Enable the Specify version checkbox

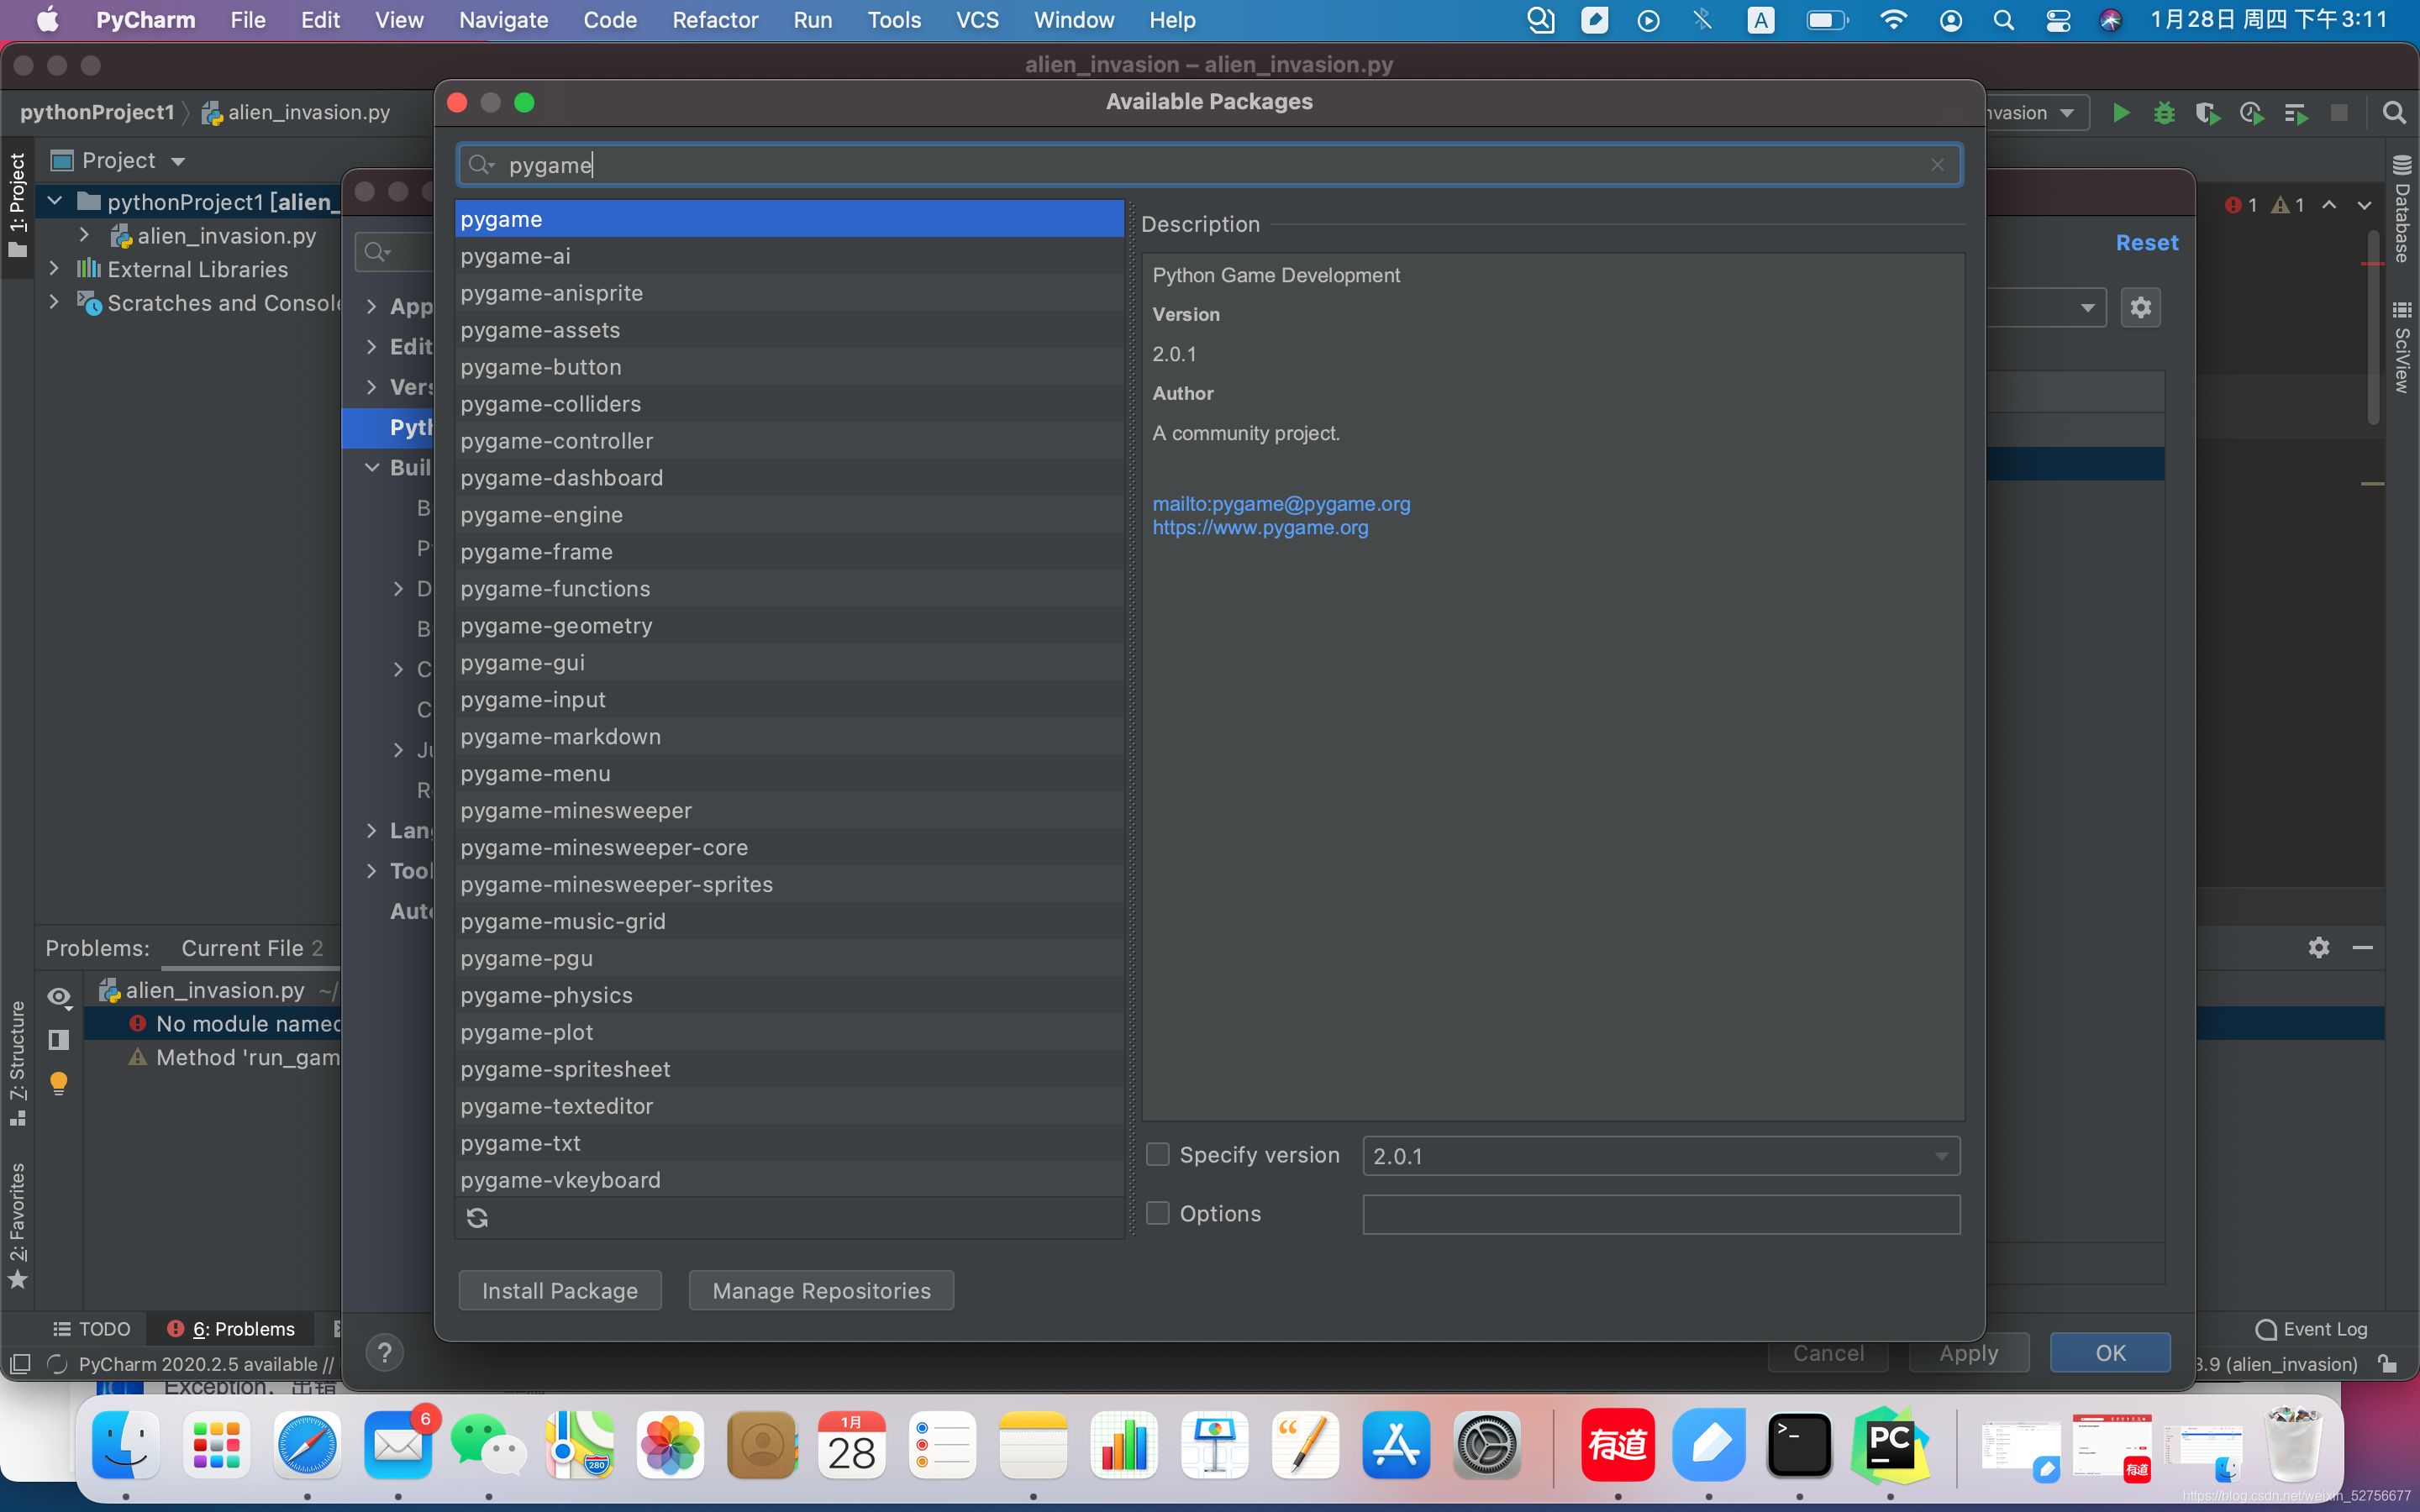(1157, 1155)
